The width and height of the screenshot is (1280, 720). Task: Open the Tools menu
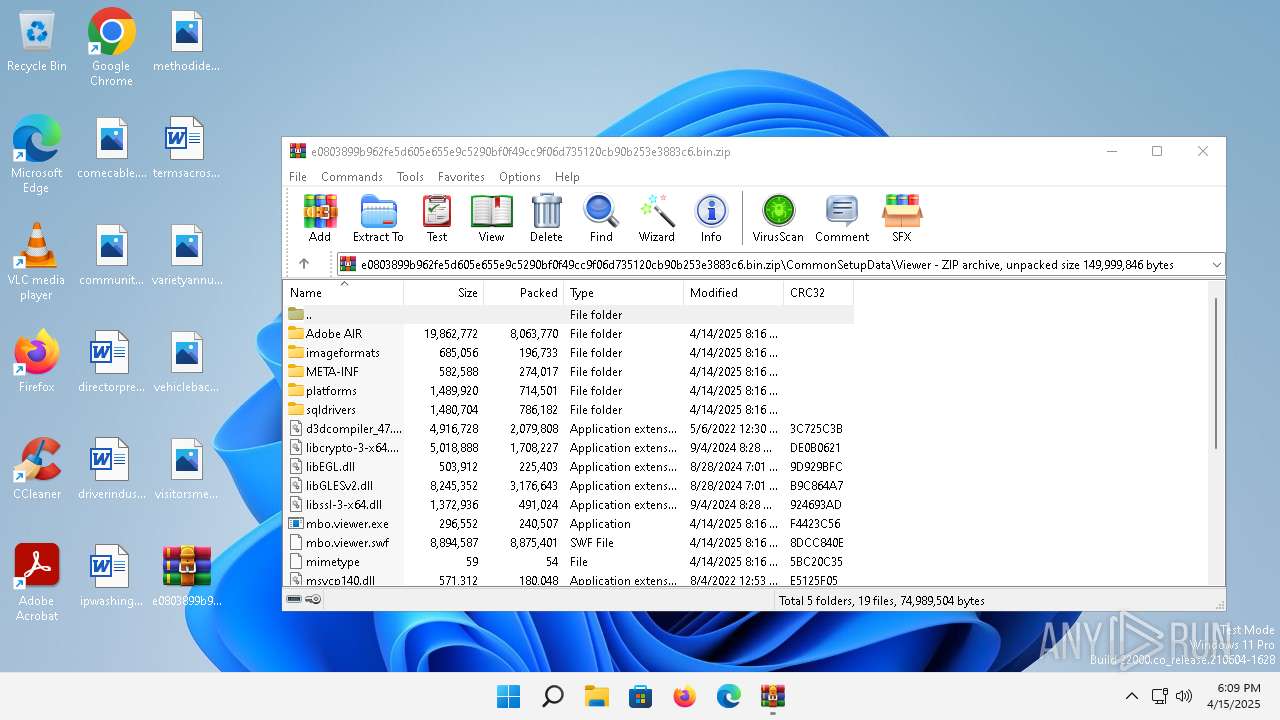[410, 176]
